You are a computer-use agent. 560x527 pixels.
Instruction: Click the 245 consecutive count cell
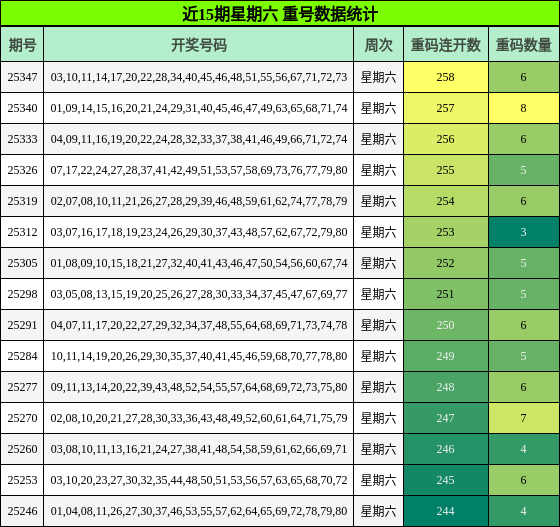point(446,480)
